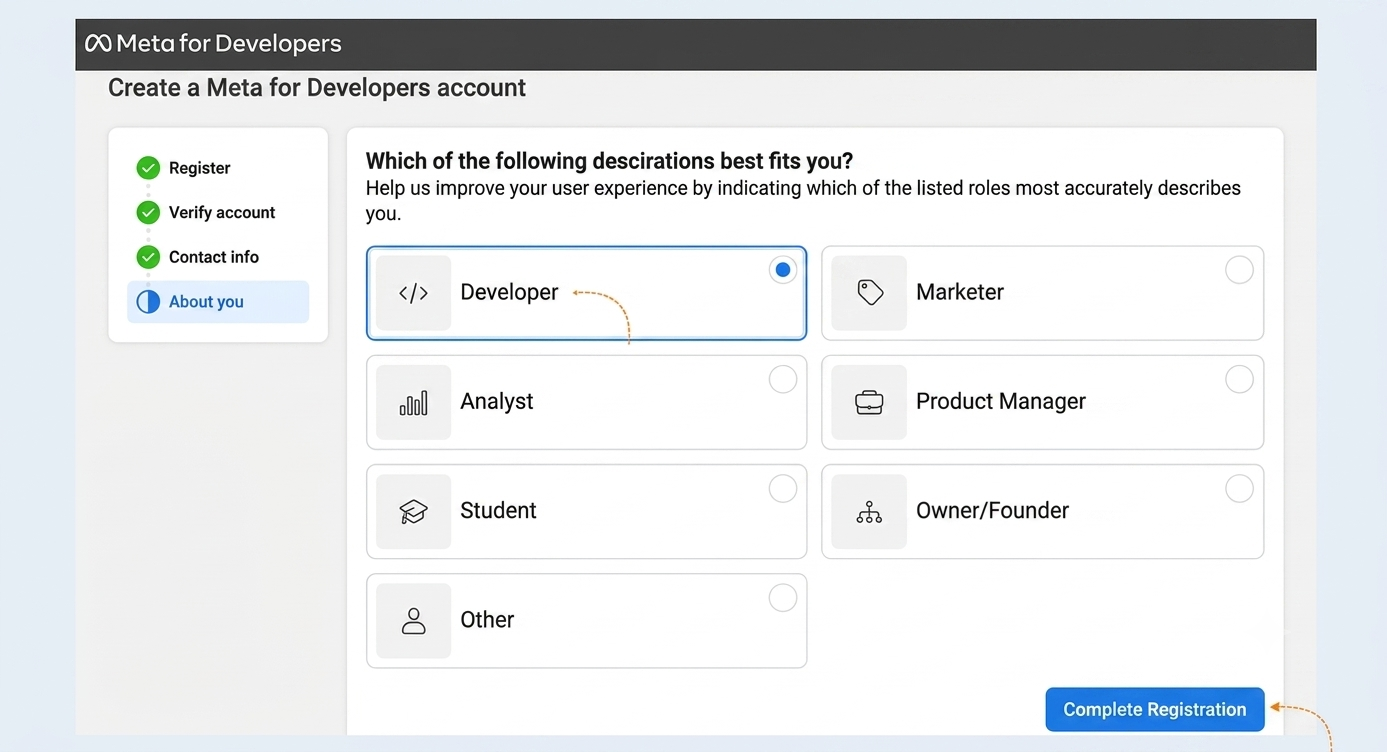Click the Owner/Founder org chart icon
The width and height of the screenshot is (1387, 752).
[869, 512]
